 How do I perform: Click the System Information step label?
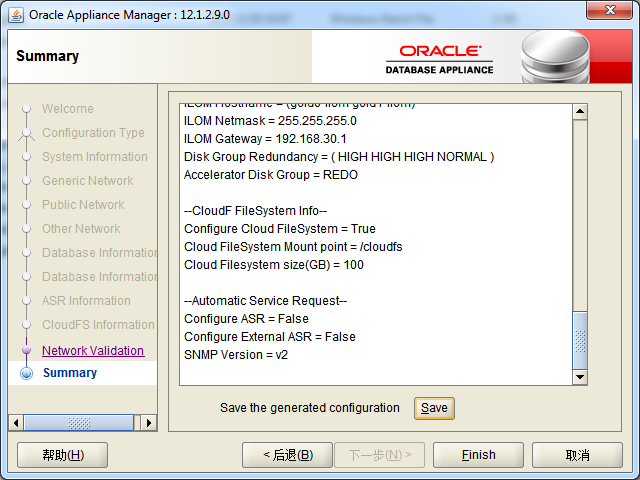[95, 157]
